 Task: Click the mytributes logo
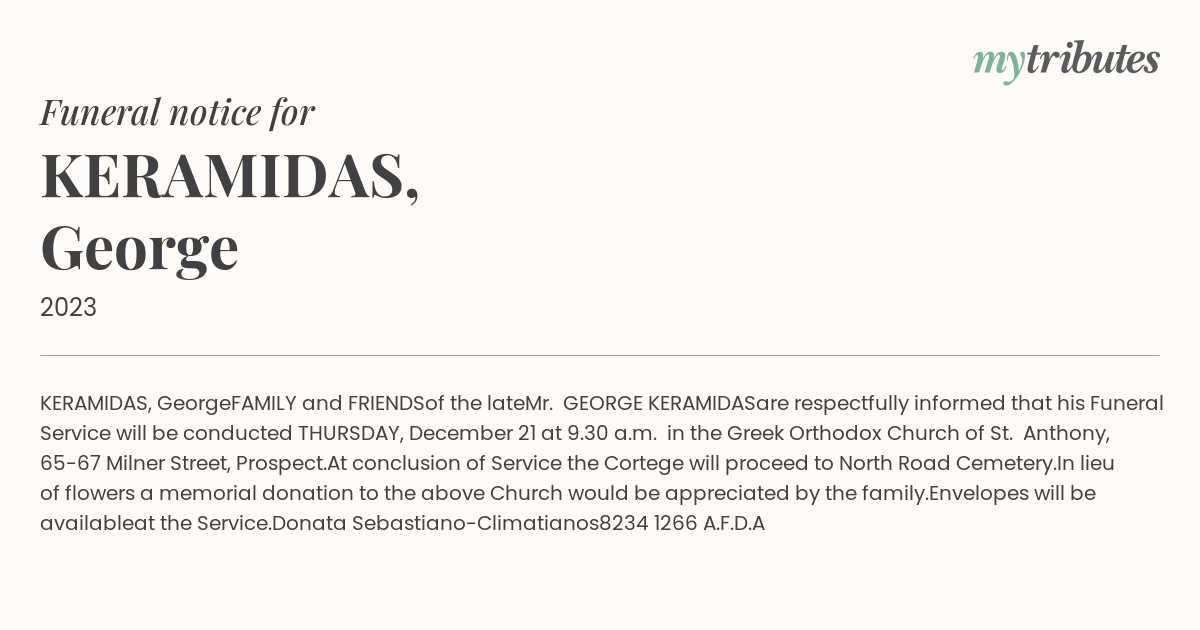pyautogui.click(x=1066, y=61)
